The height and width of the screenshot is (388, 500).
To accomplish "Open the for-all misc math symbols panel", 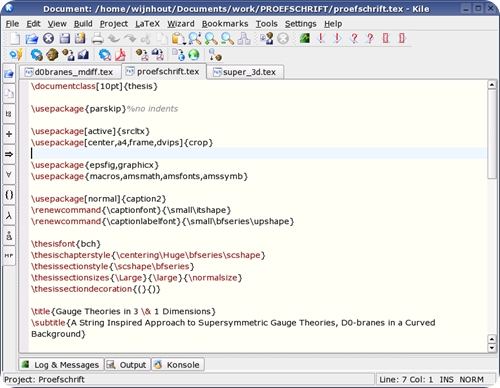I will pyautogui.click(x=9, y=174).
